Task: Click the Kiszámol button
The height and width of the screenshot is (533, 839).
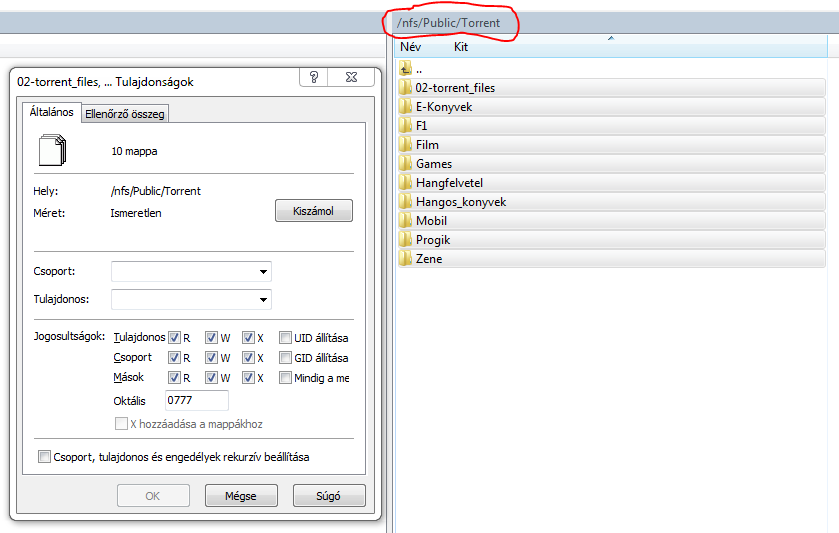Action: (314, 211)
